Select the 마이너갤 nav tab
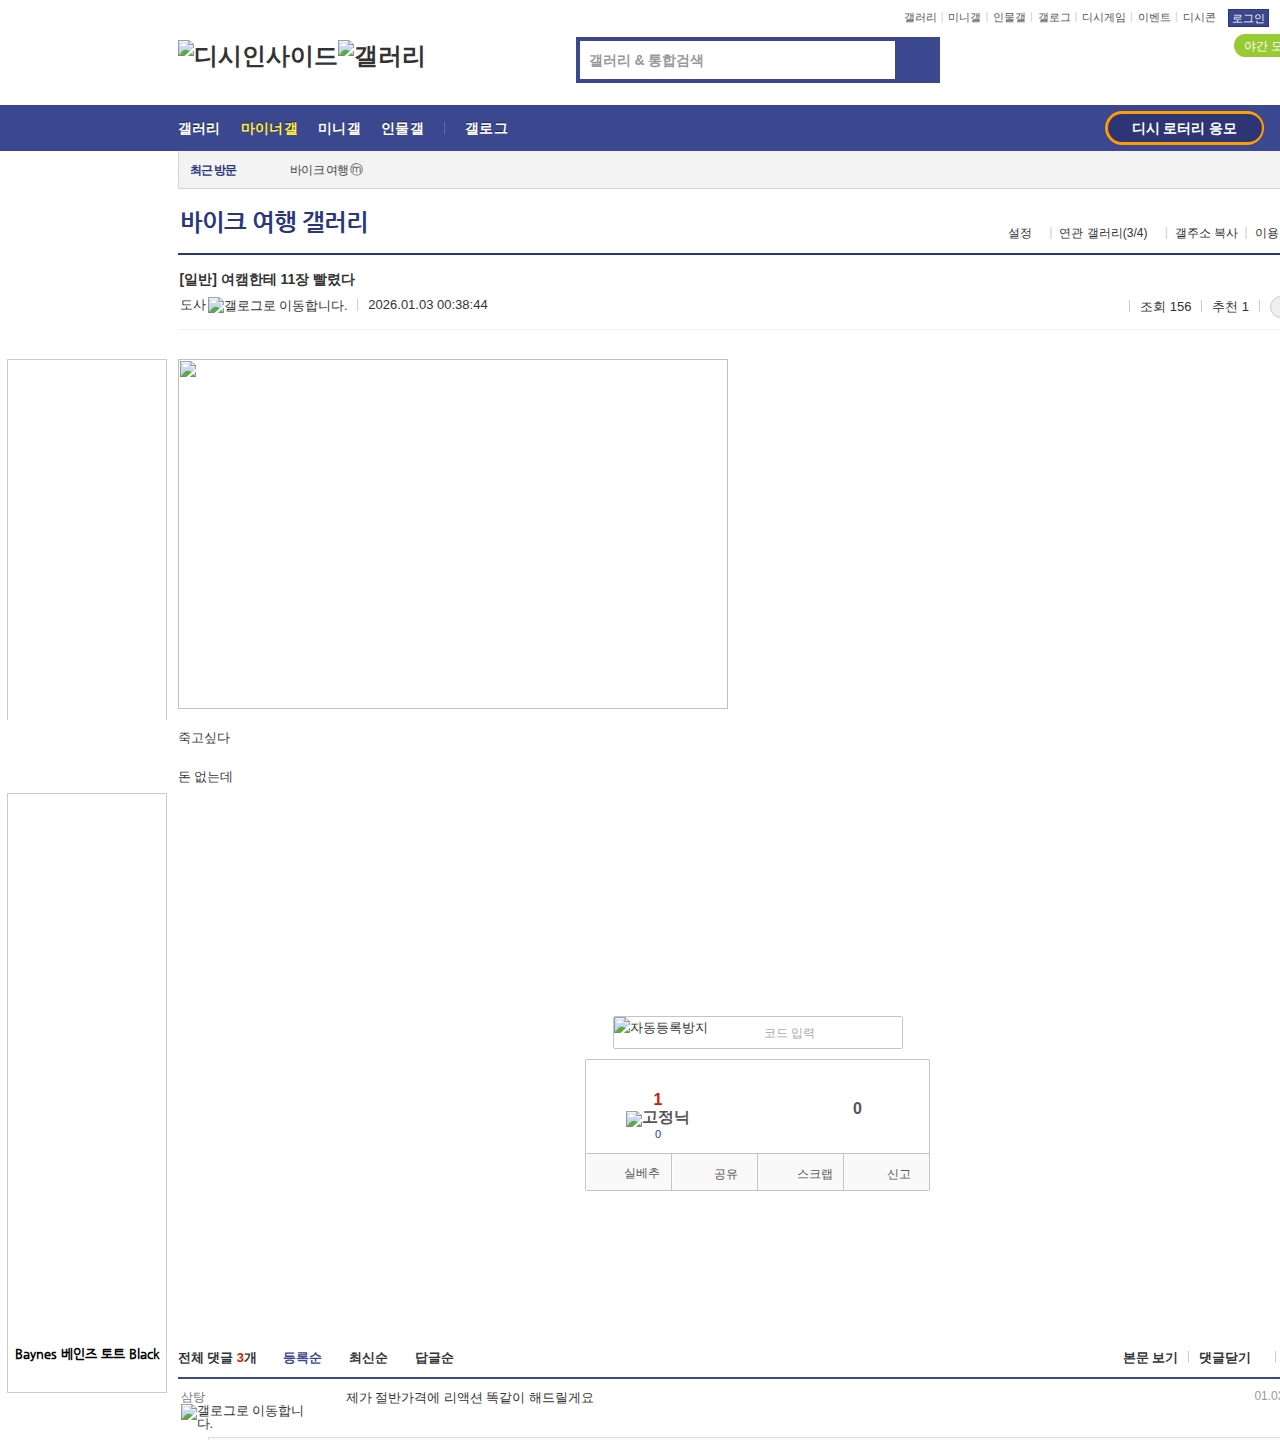Viewport: 1280px width, 1440px height. 269,128
